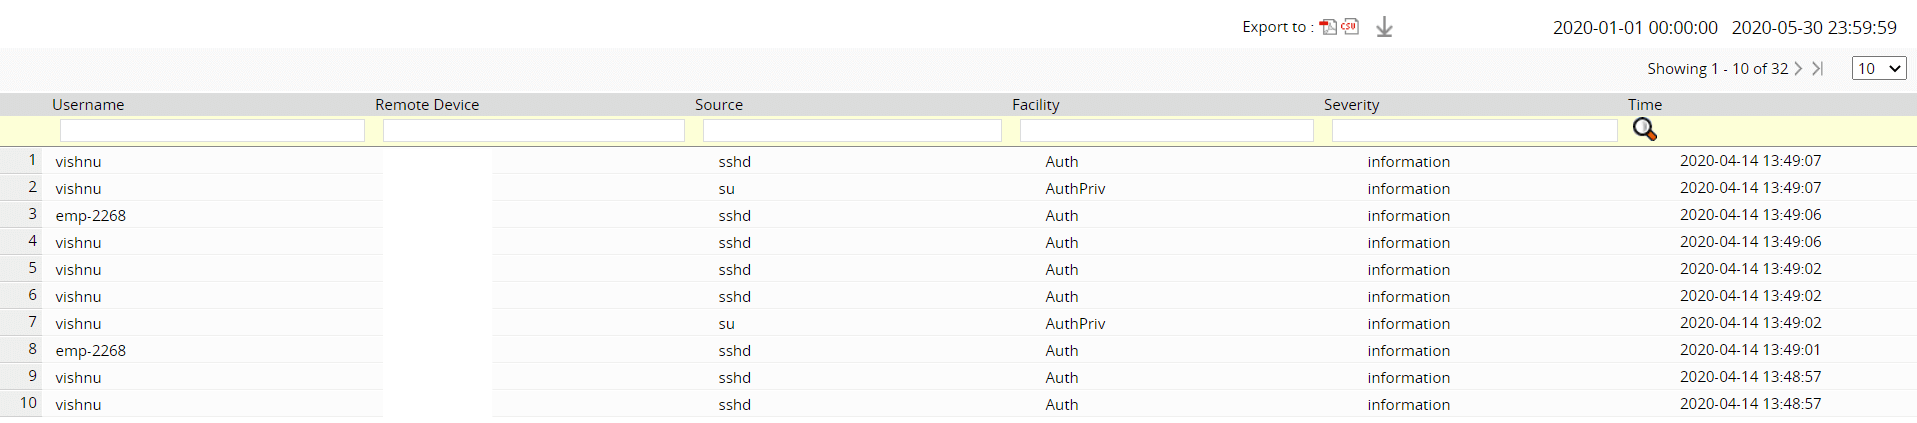Image resolution: width=1917 pixels, height=423 pixels.
Task: Click the Facility column header
Action: (x=1035, y=105)
